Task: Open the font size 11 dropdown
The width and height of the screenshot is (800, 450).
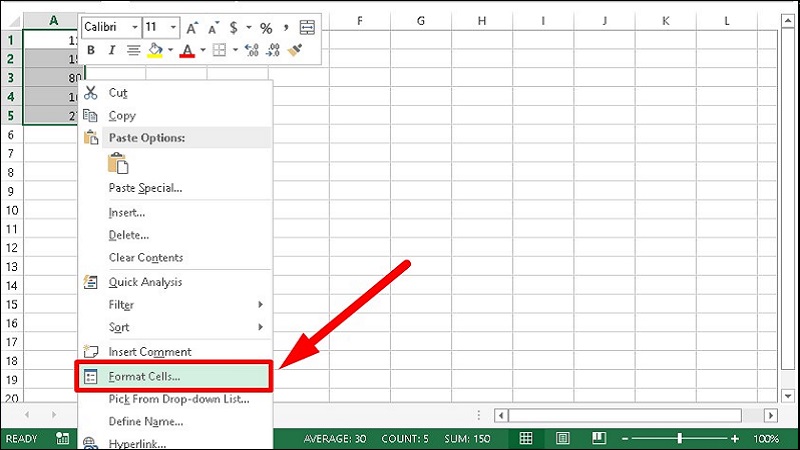Action: (173, 27)
